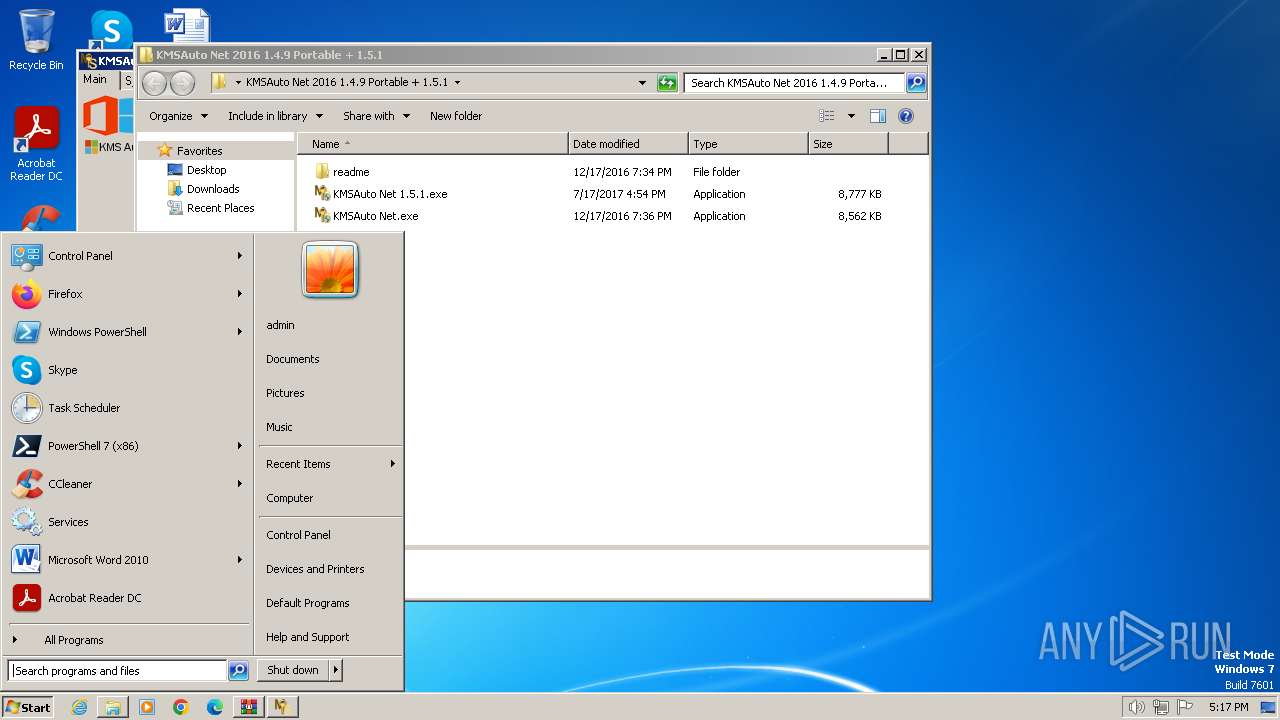Click Internet Explorer taskbar icon
Image resolution: width=1280 pixels, height=720 pixels.
(x=79, y=707)
